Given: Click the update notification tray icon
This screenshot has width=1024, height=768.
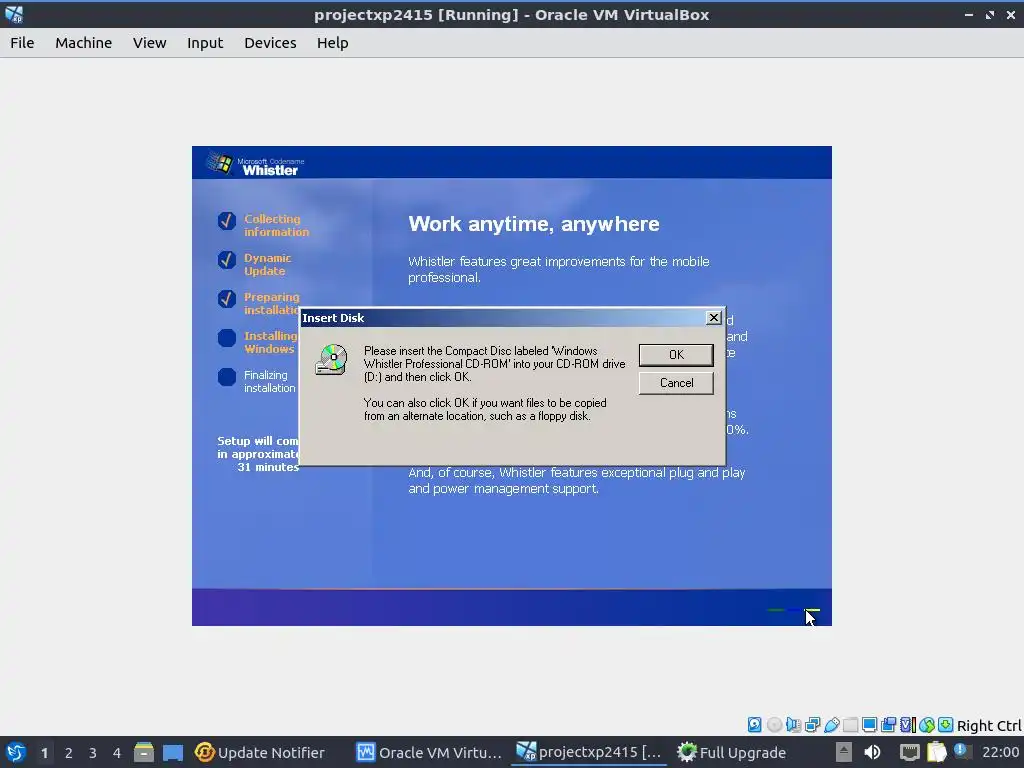Looking at the screenshot, I should (961, 750).
